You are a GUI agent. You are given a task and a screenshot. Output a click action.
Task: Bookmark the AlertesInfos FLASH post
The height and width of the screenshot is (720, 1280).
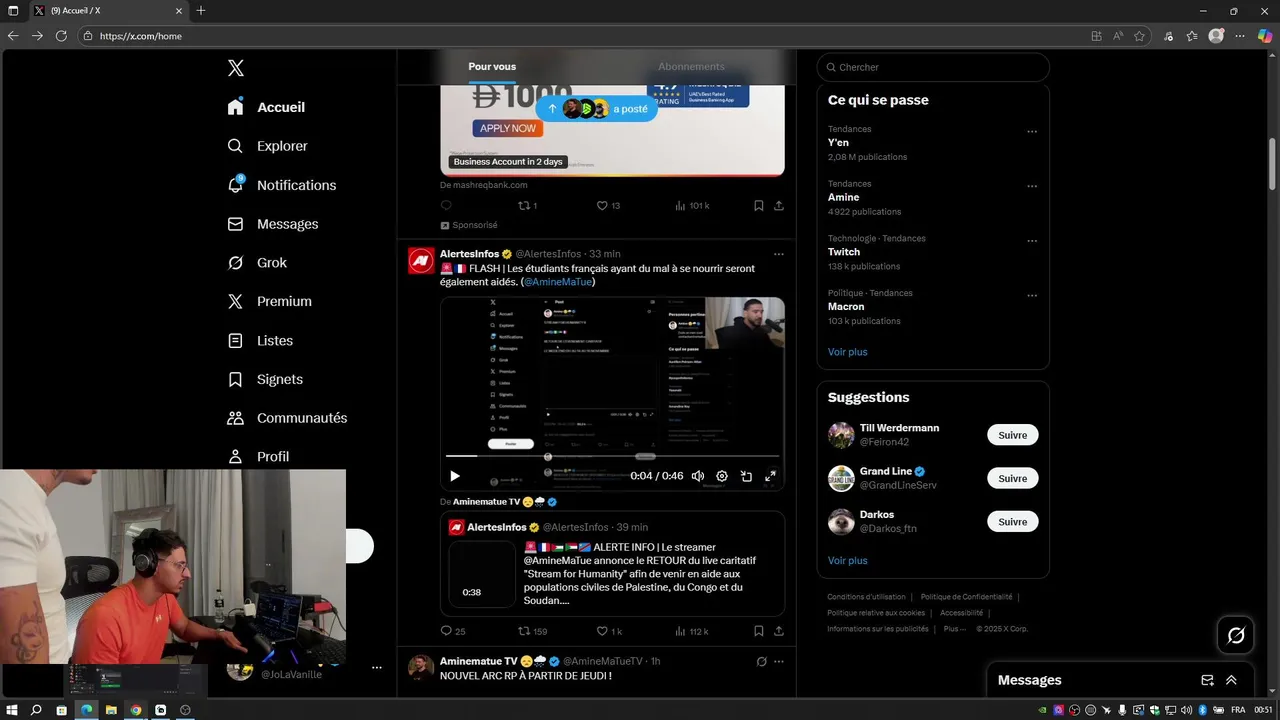pyautogui.click(x=759, y=631)
